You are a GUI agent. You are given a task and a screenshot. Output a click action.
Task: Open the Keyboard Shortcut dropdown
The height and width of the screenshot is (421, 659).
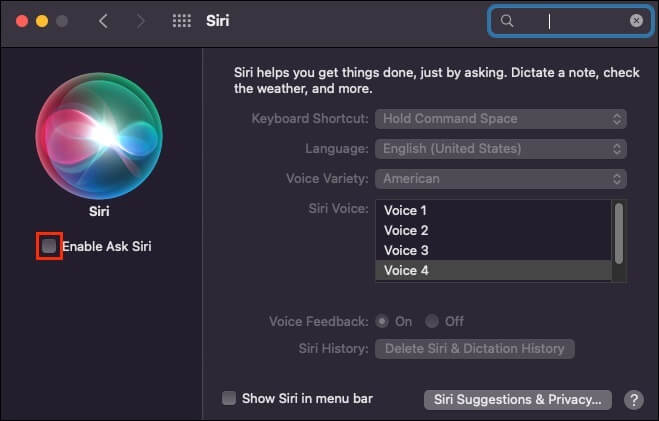point(501,119)
